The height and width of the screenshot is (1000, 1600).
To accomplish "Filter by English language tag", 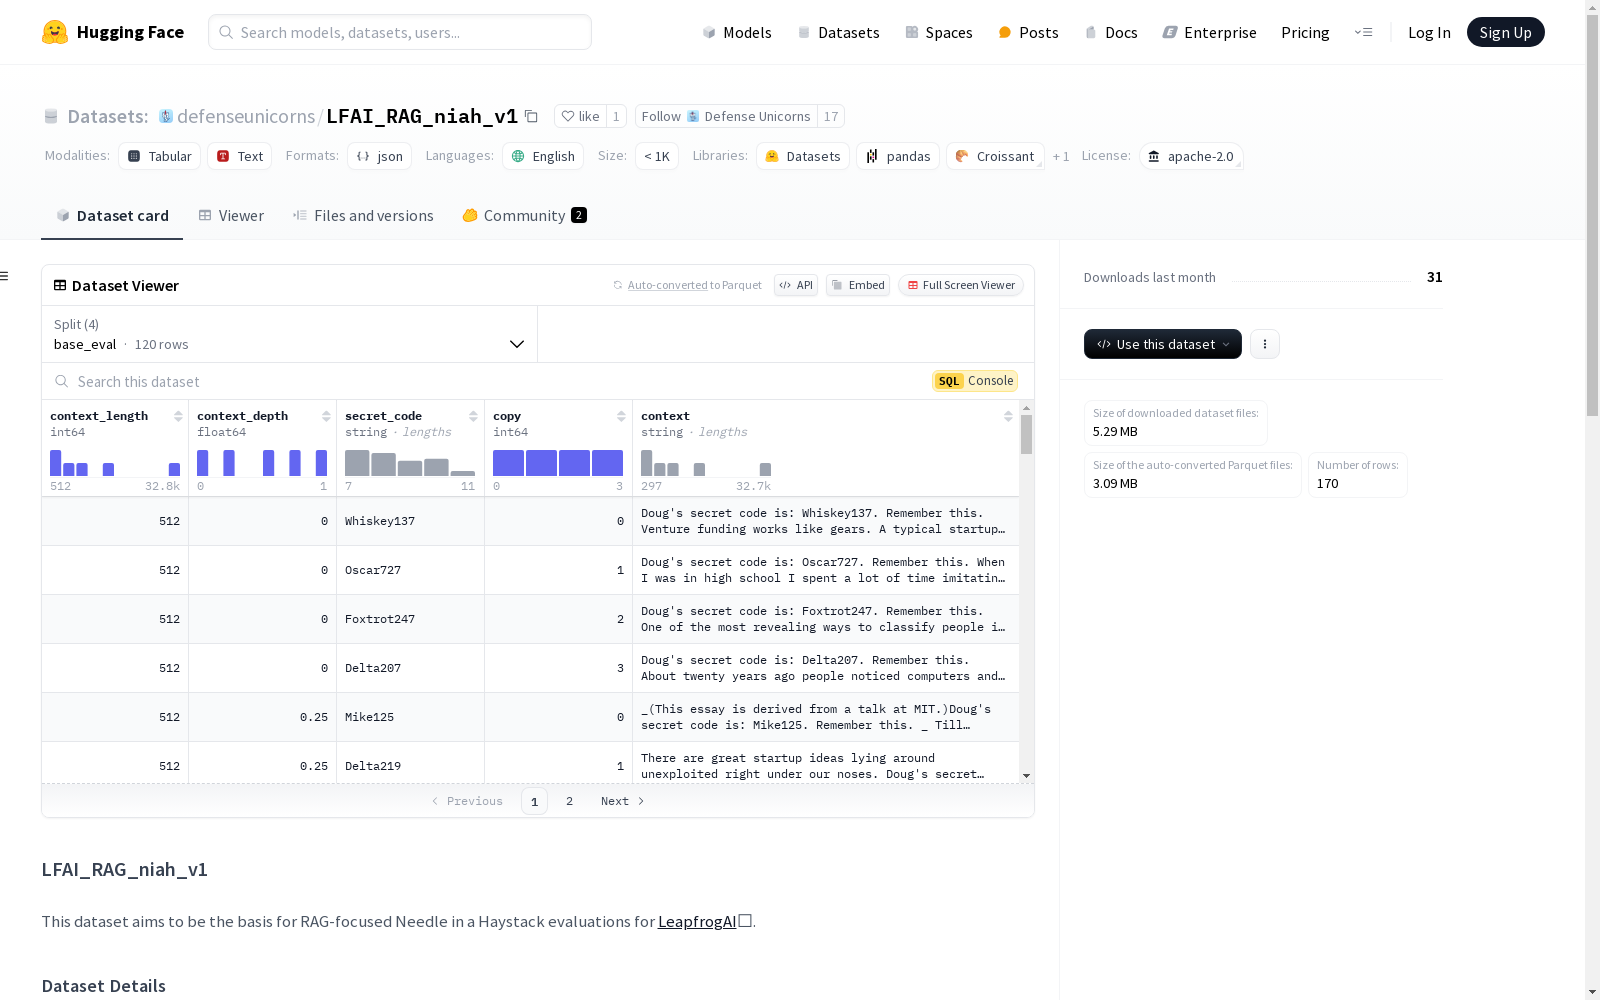I will (543, 156).
